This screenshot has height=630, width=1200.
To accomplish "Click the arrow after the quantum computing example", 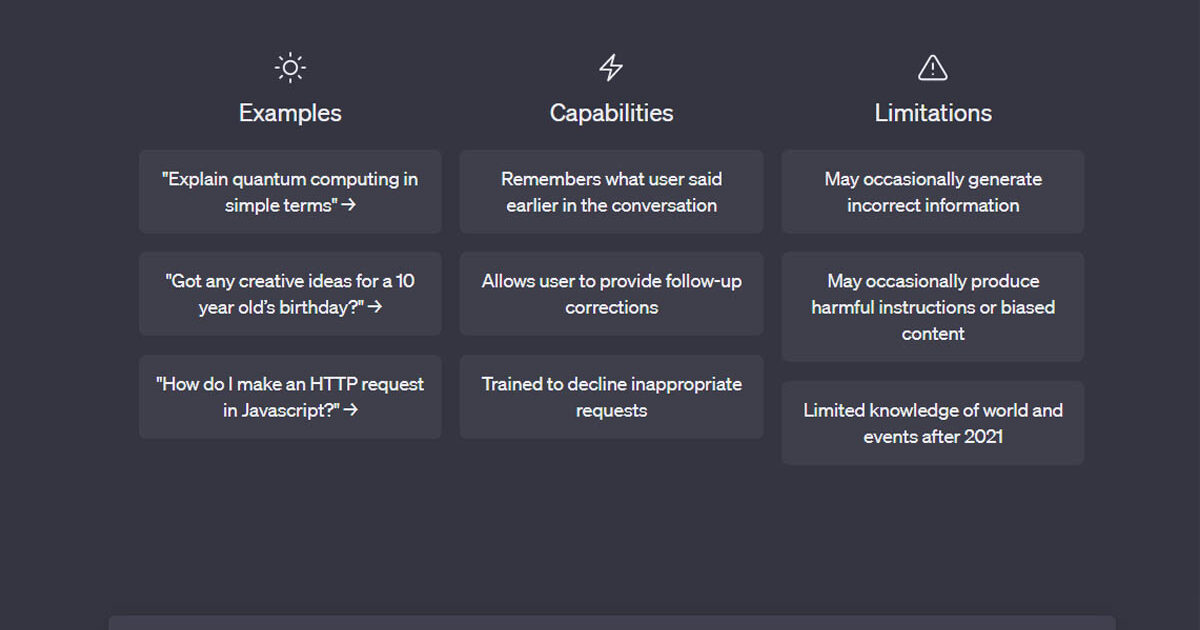I will tap(350, 205).
